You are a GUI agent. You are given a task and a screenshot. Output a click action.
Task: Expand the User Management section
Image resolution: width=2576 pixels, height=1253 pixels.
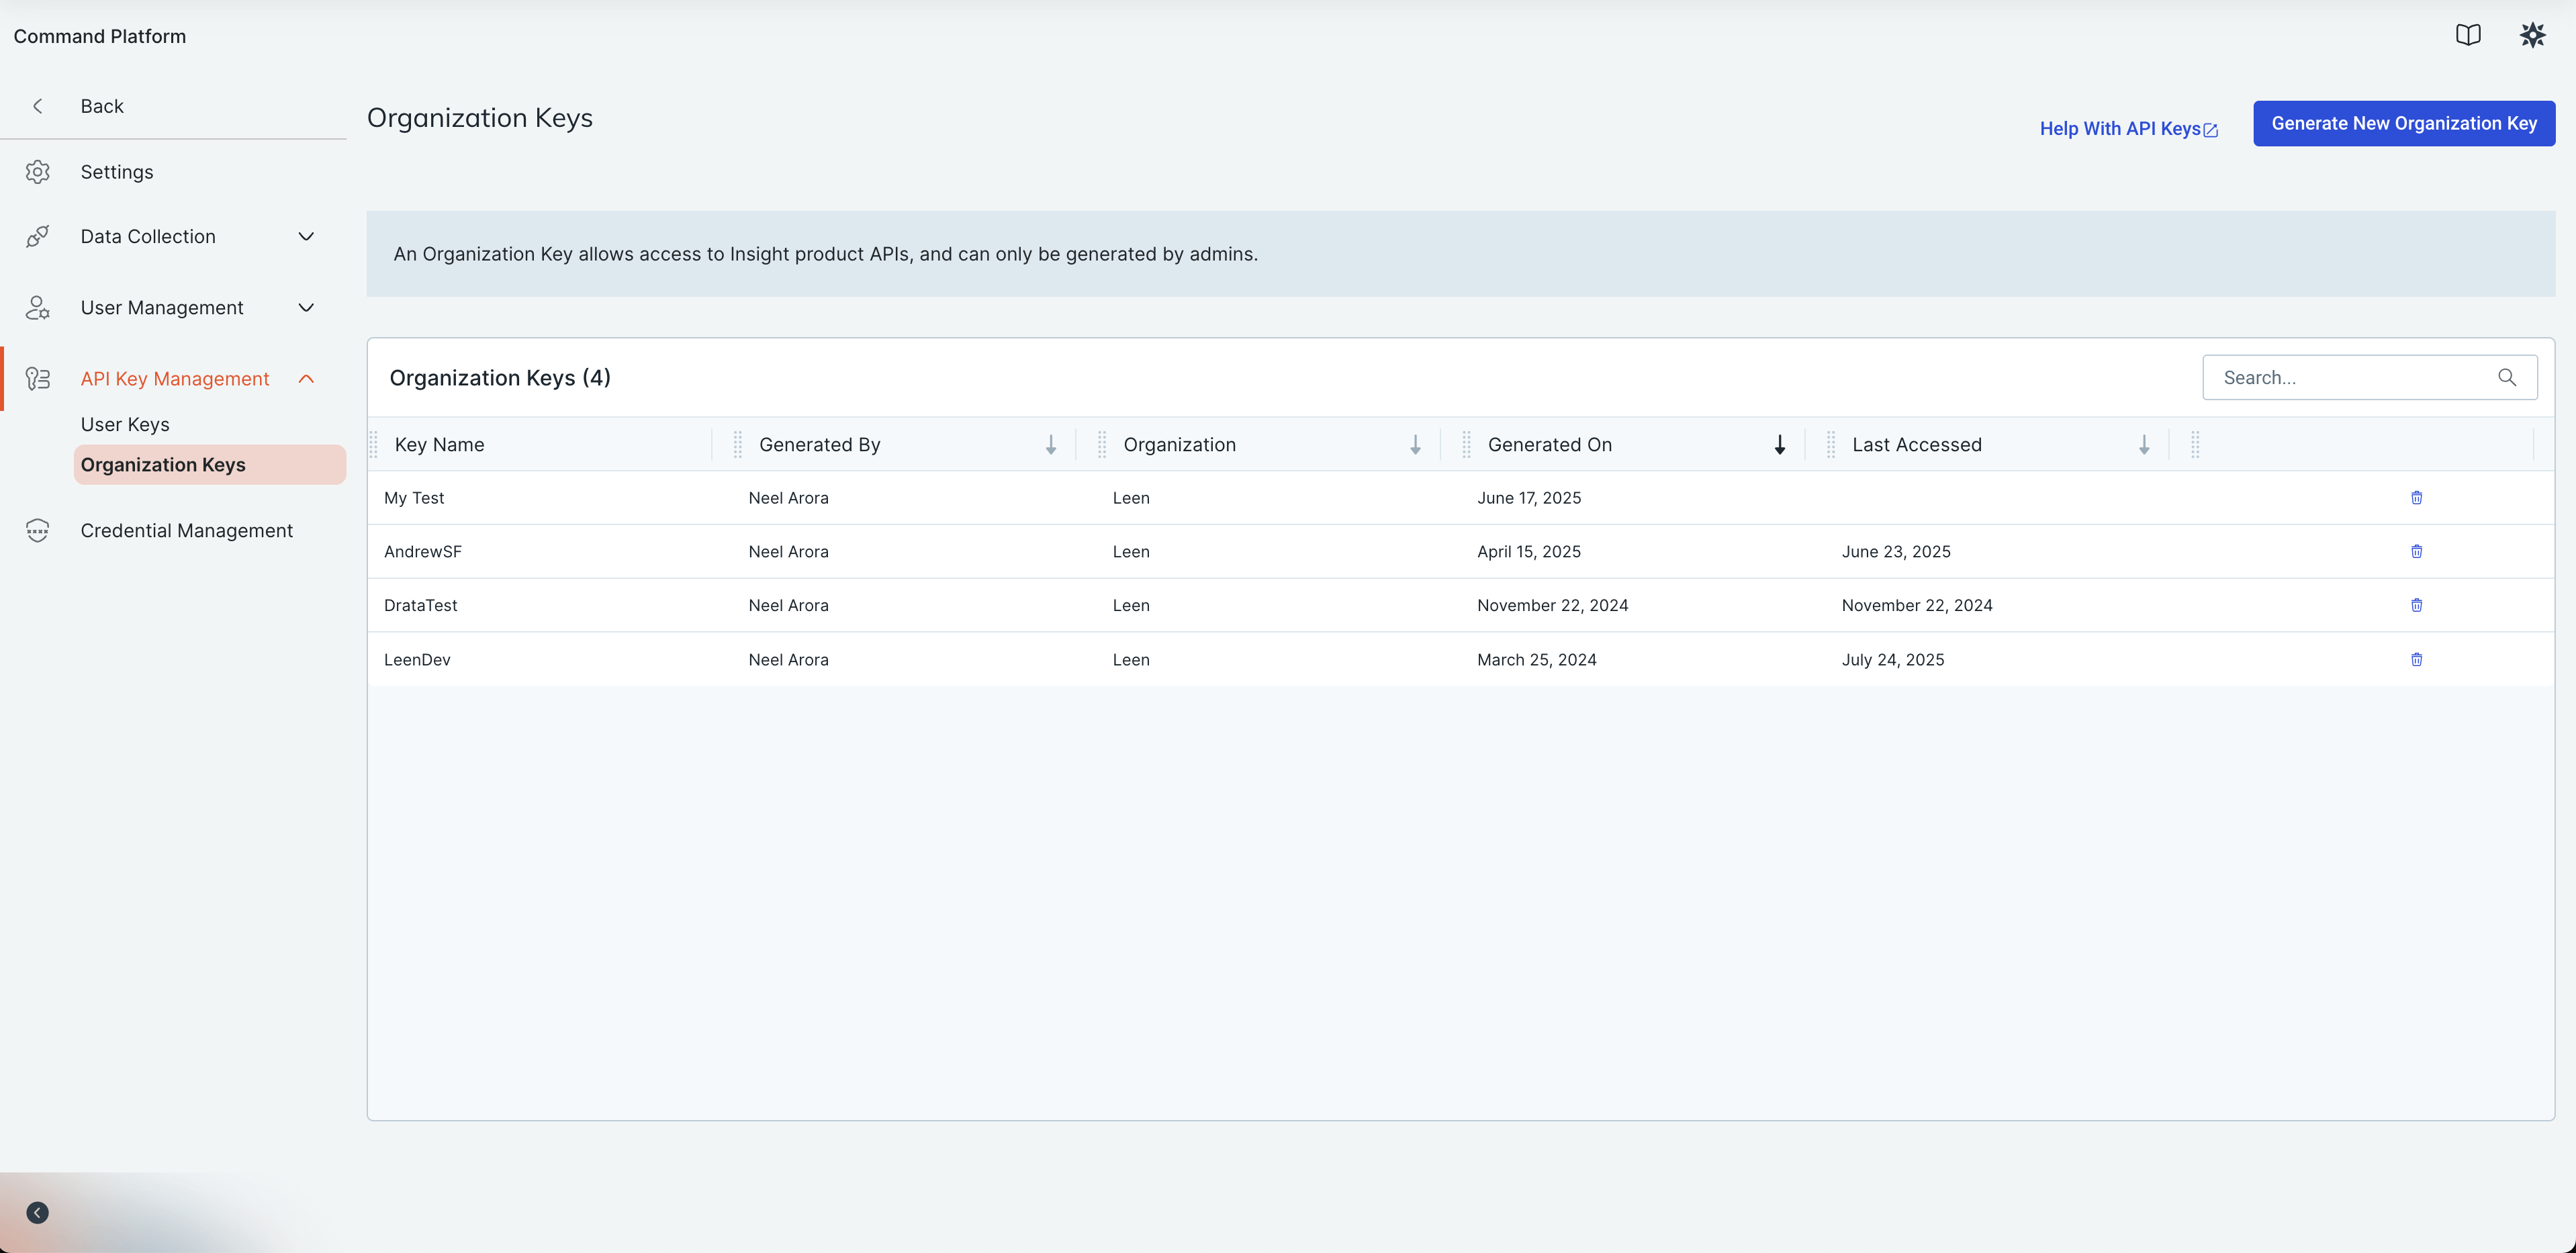(306, 308)
